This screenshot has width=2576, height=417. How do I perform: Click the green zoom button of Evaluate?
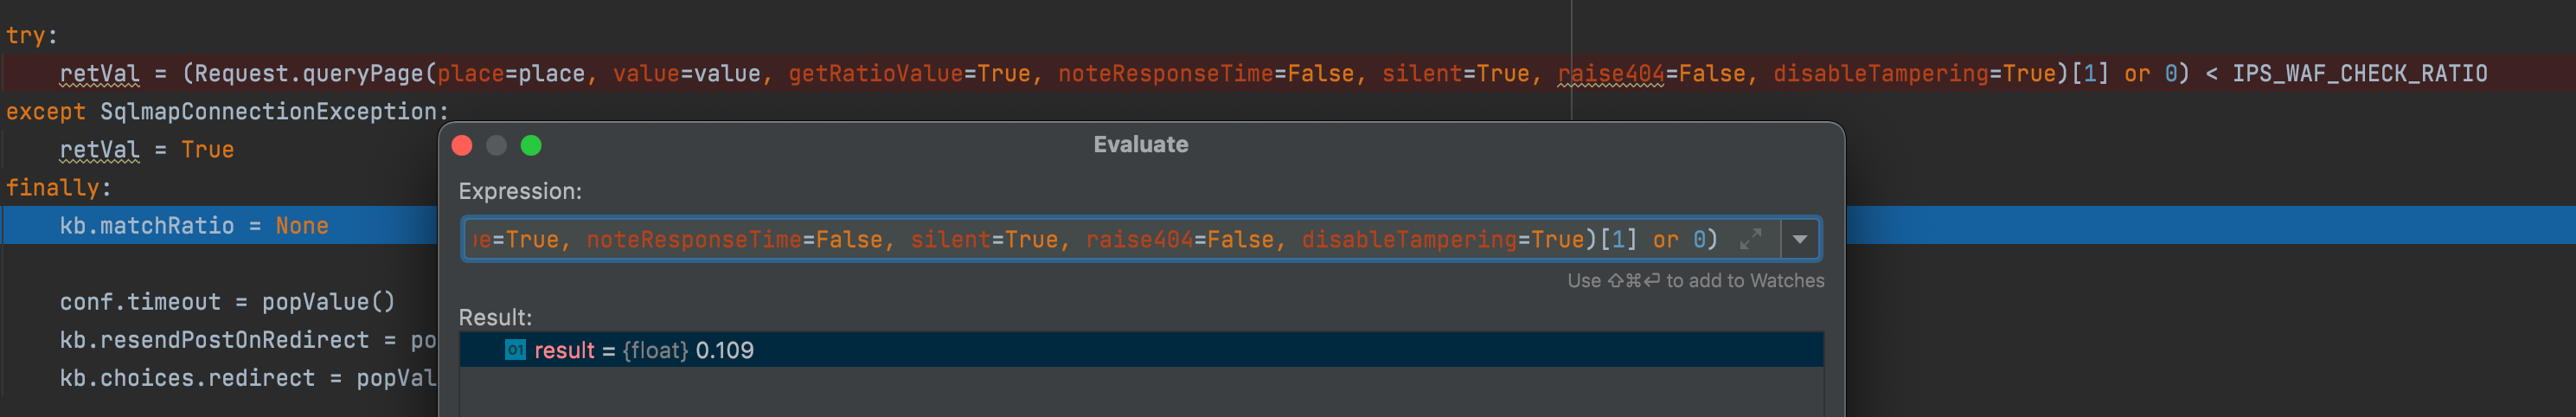[531, 146]
